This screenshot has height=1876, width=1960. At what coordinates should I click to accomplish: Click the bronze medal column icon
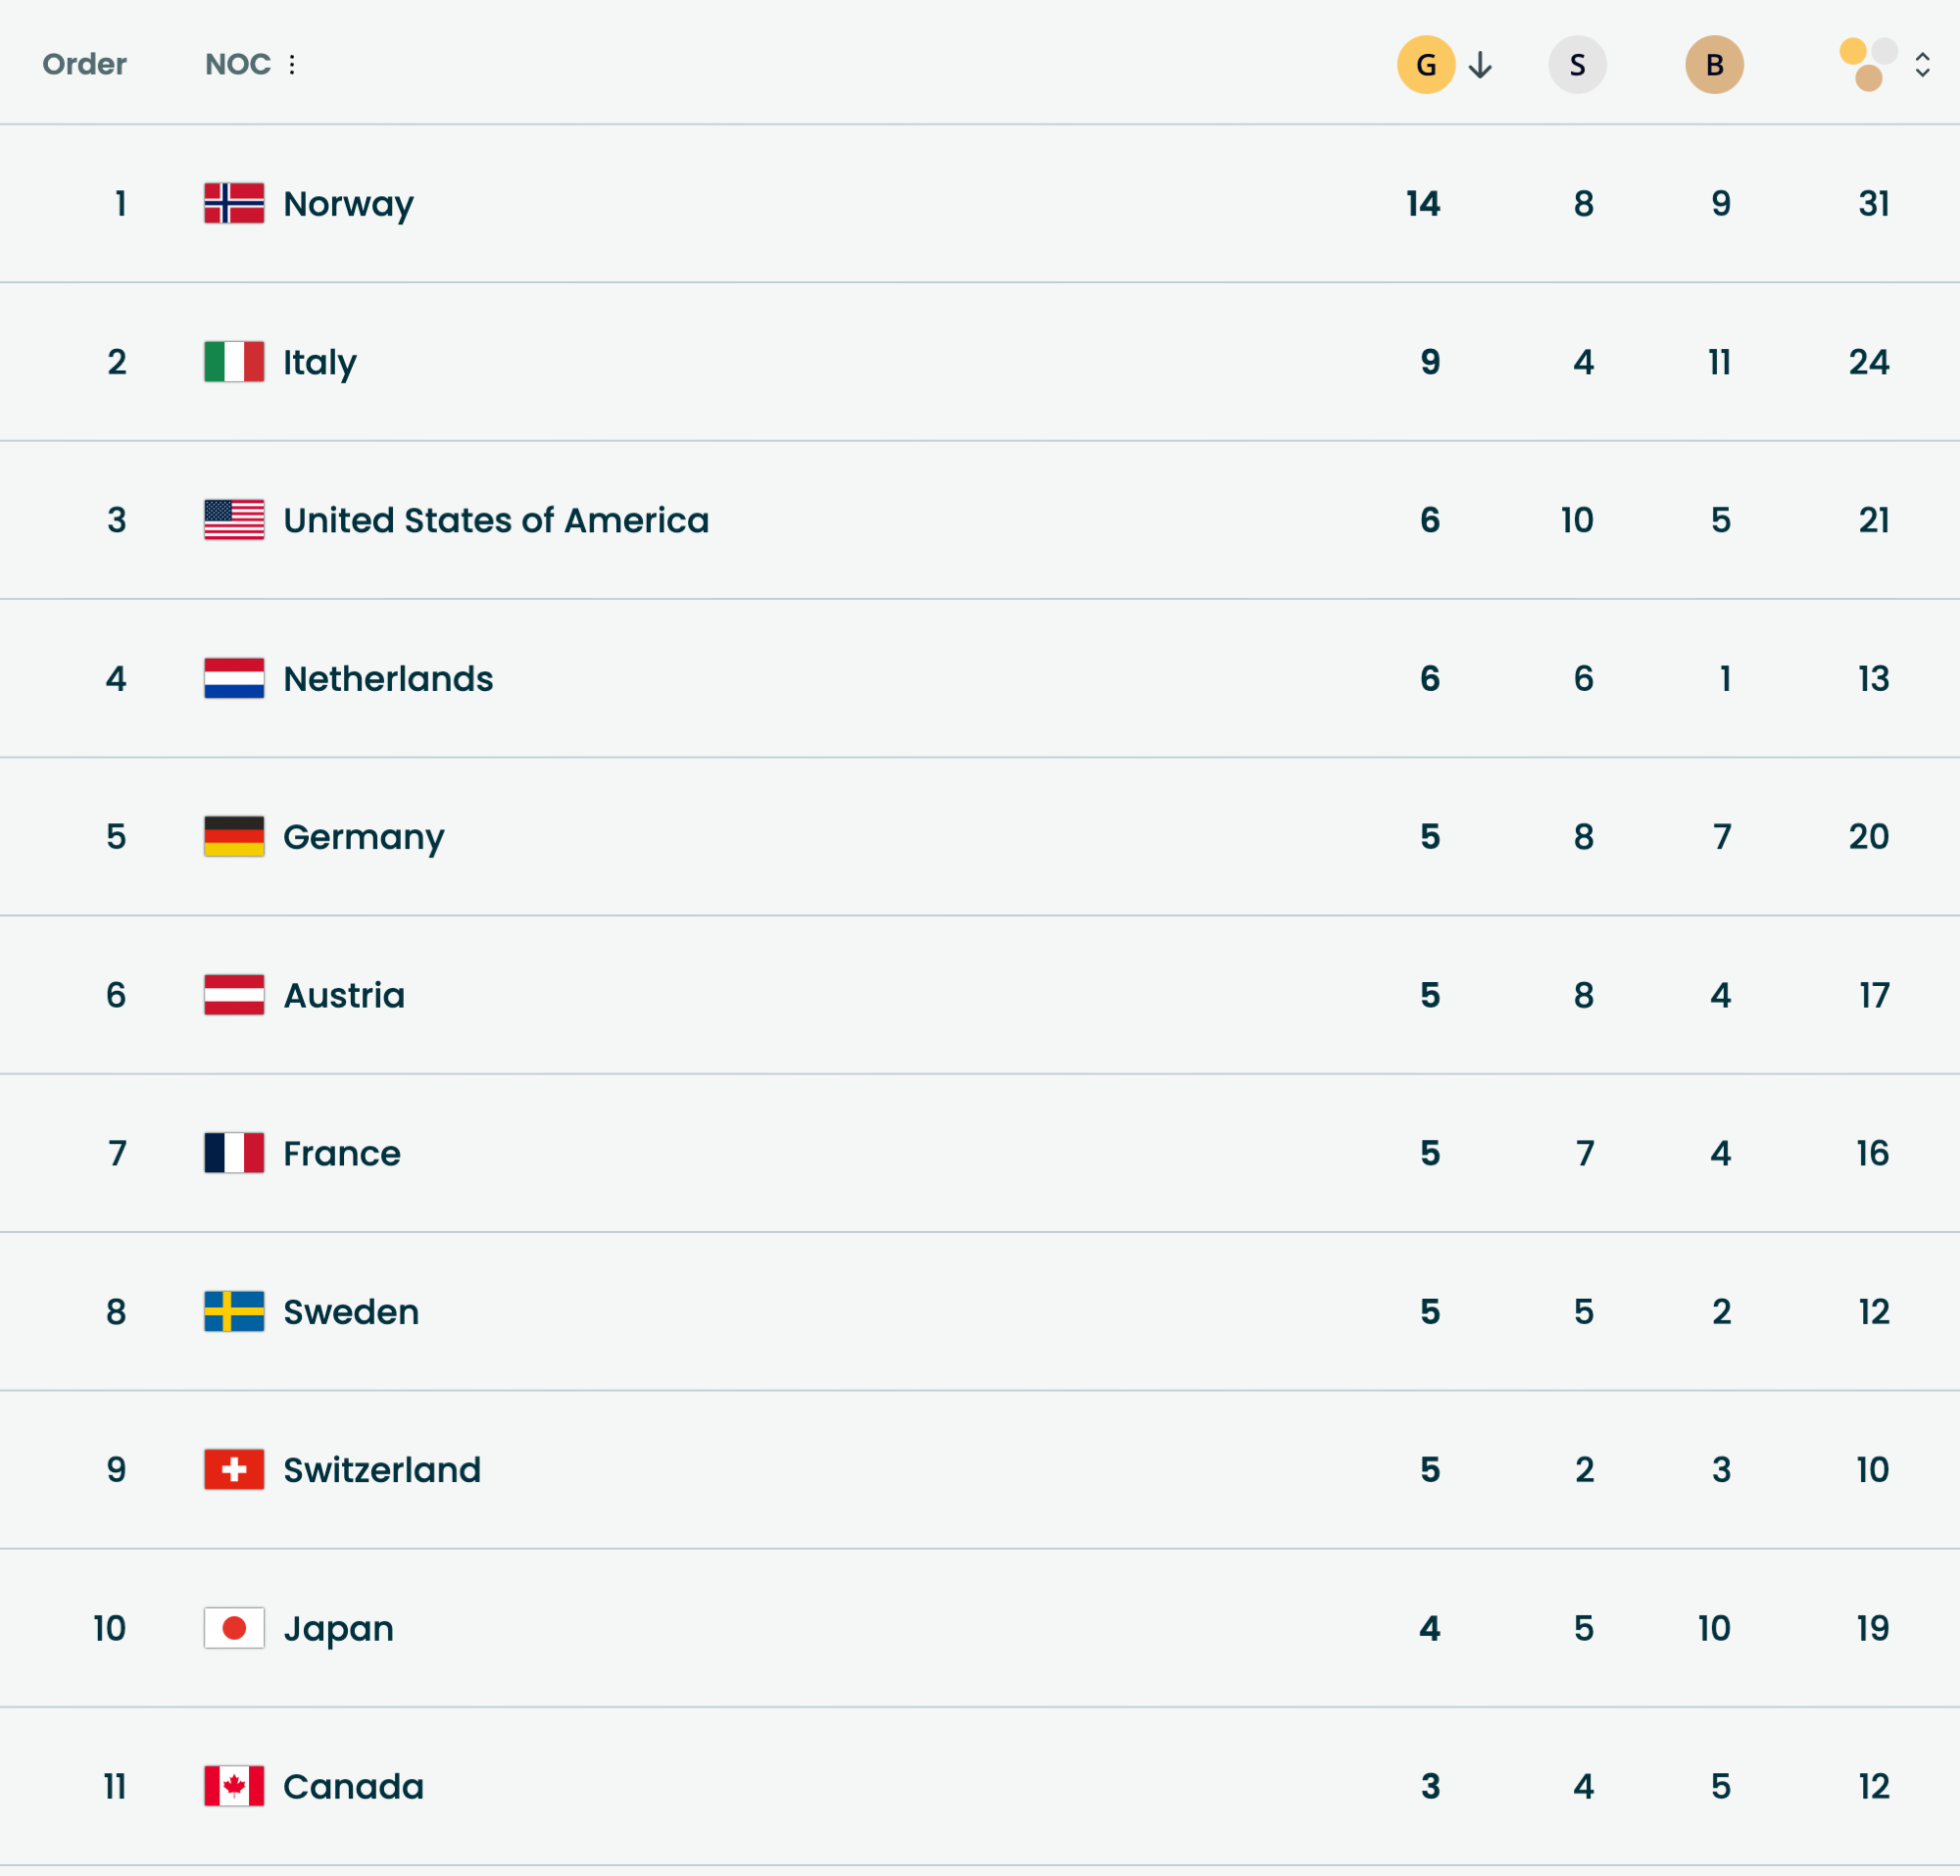click(1714, 65)
